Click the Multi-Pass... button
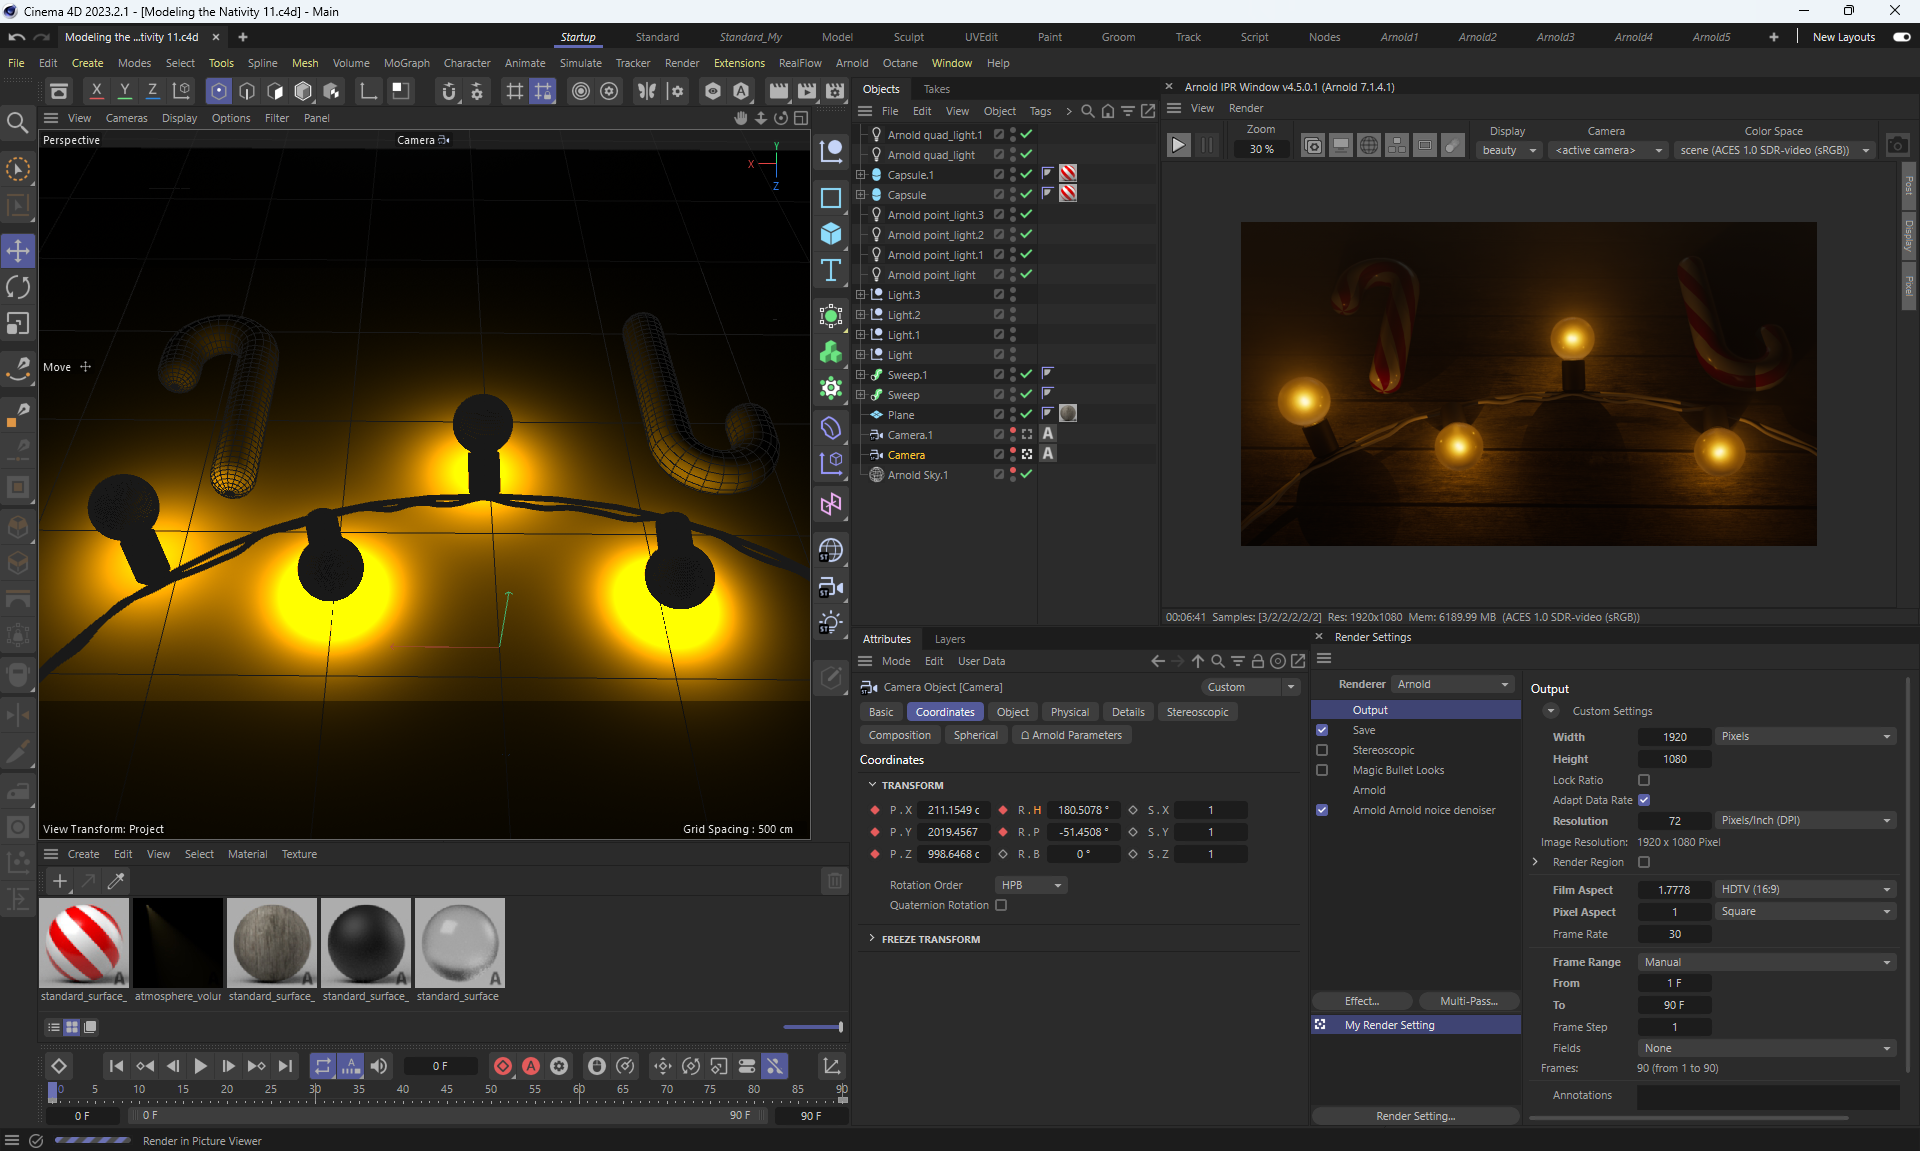This screenshot has height=1151, width=1920. click(x=1468, y=1001)
